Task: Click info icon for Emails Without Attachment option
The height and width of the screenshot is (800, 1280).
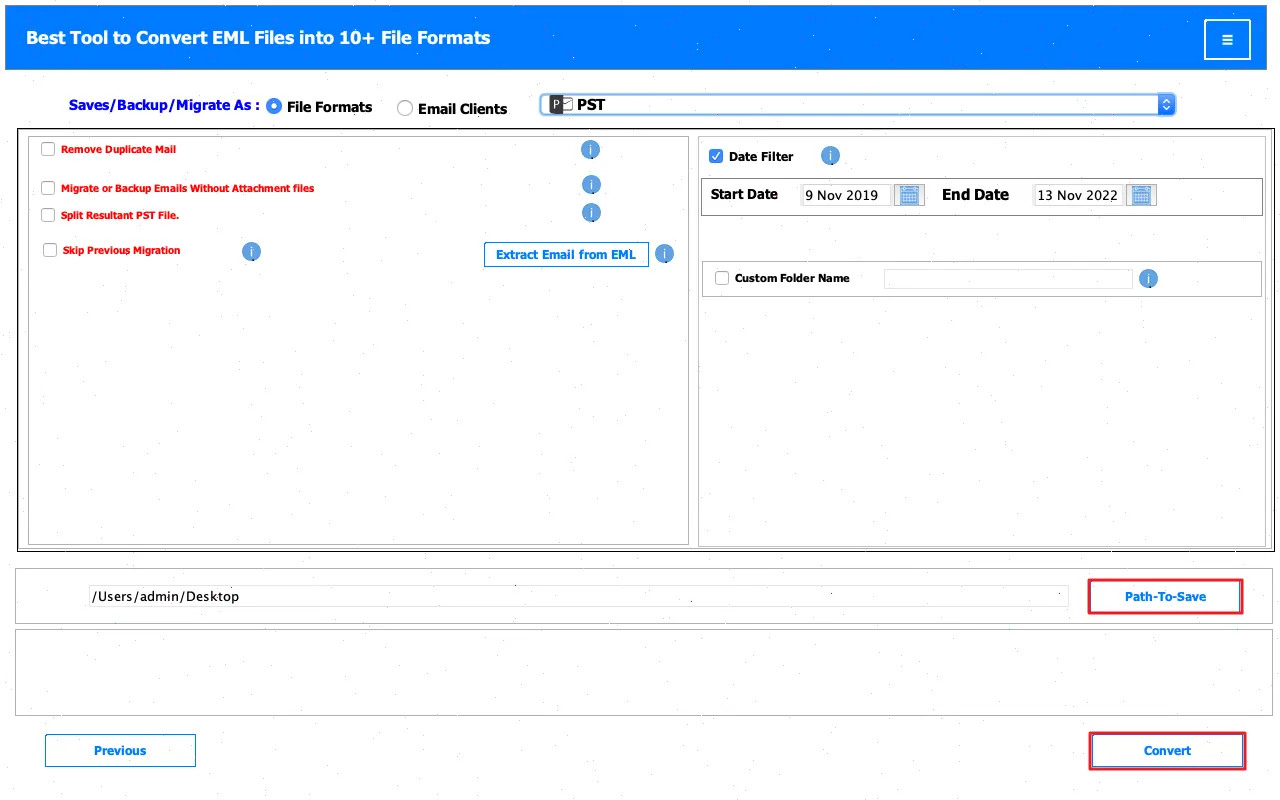Action: coord(591,185)
